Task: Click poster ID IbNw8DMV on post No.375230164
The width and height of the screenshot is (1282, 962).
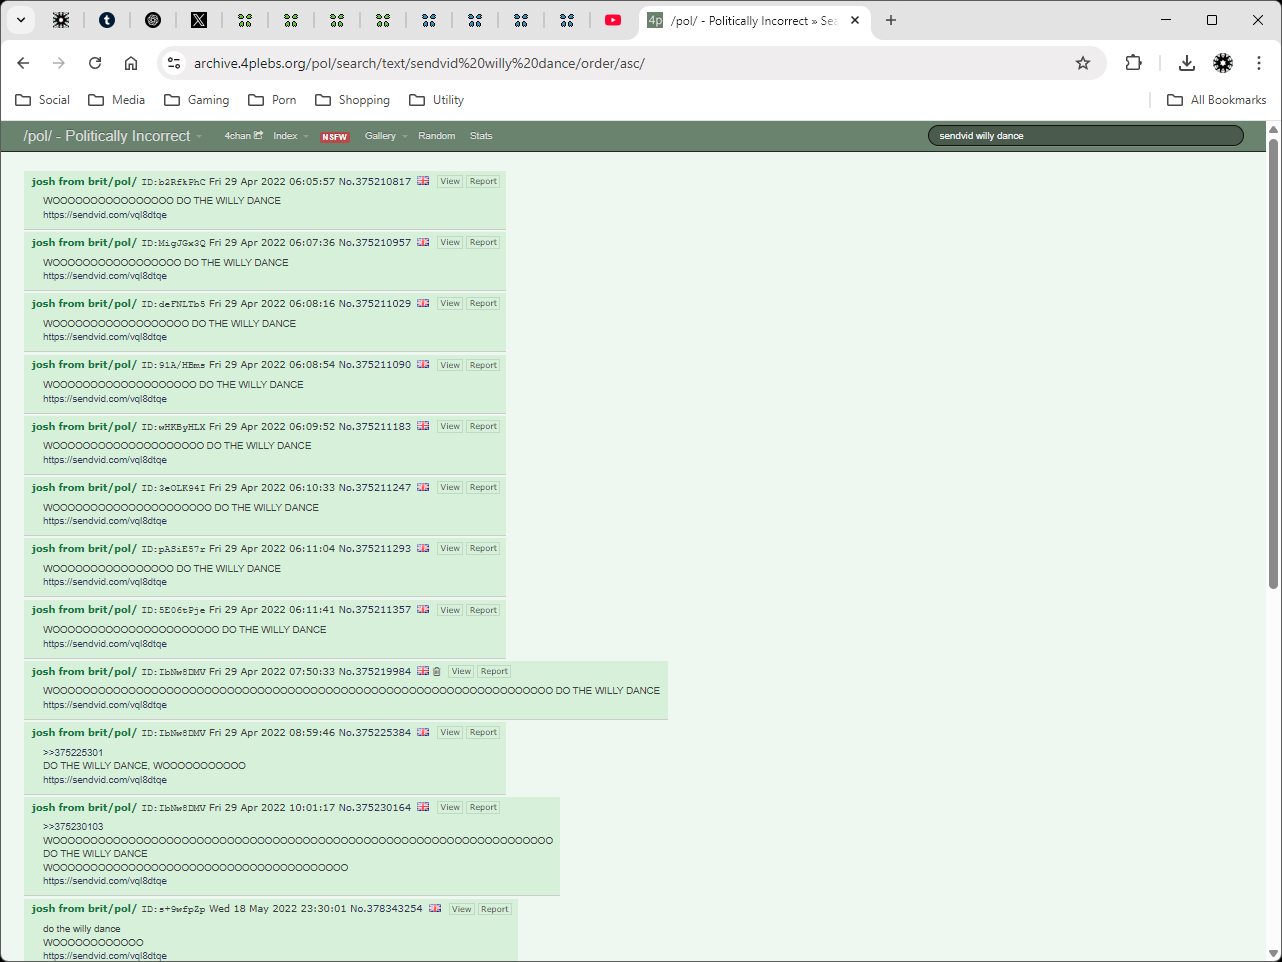Action: point(173,808)
